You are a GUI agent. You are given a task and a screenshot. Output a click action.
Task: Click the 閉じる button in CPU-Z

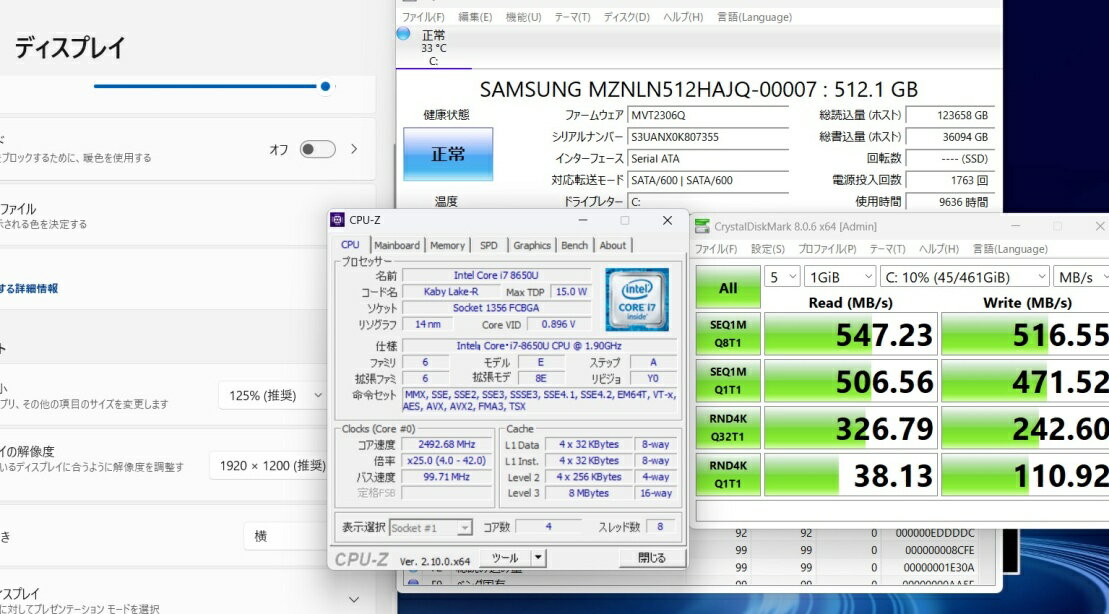(651, 558)
